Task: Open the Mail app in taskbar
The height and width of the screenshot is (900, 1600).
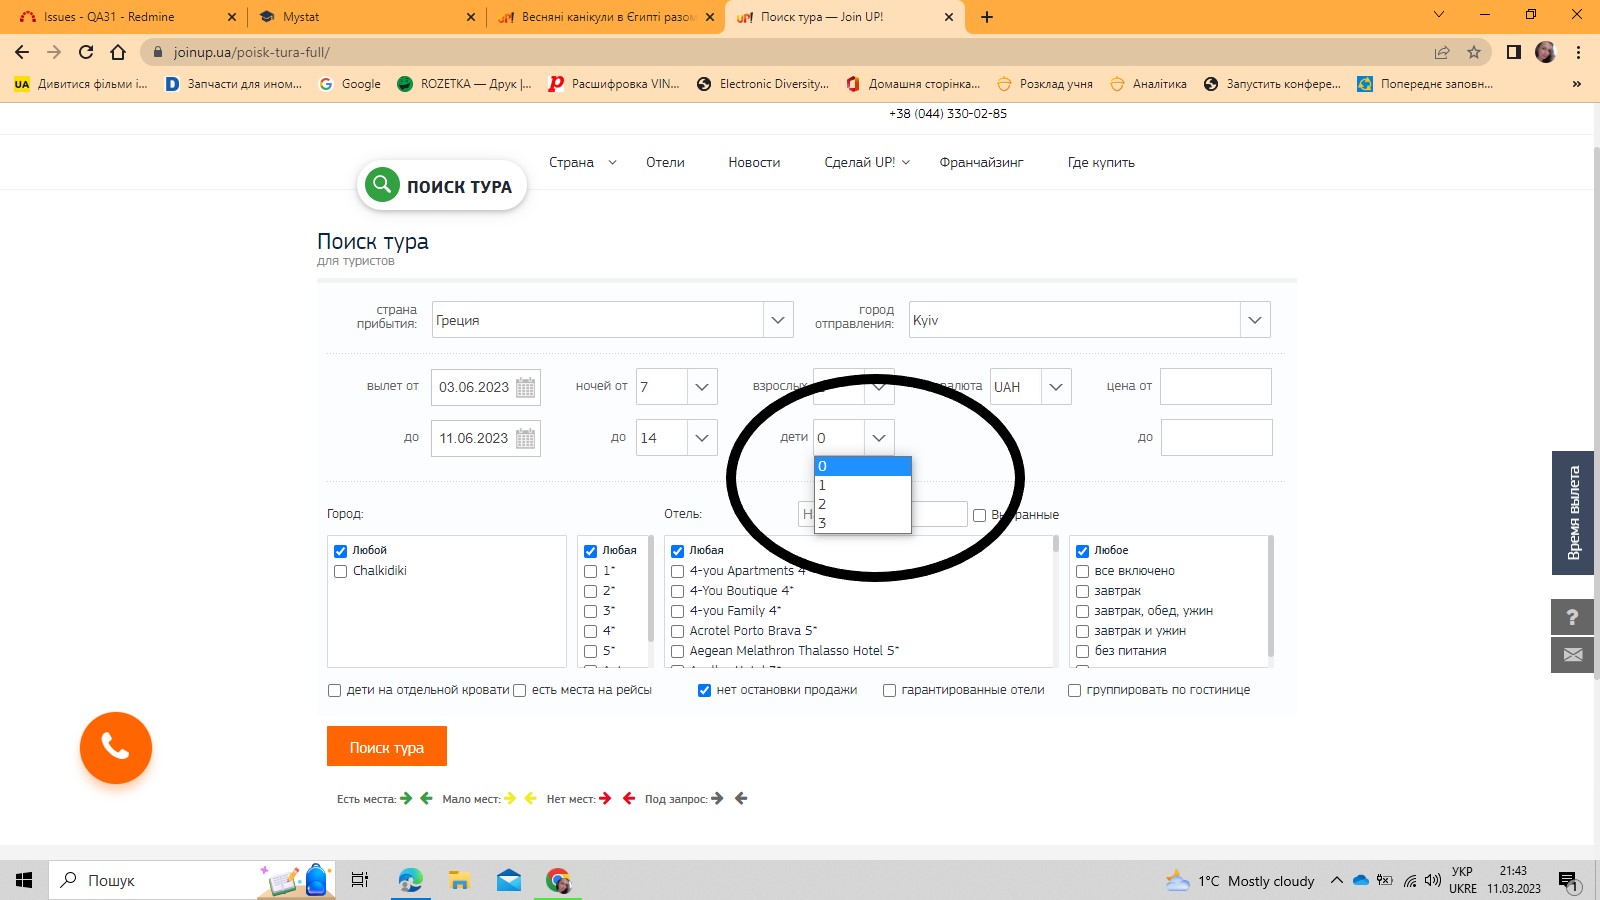Action: [x=509, y=880]
